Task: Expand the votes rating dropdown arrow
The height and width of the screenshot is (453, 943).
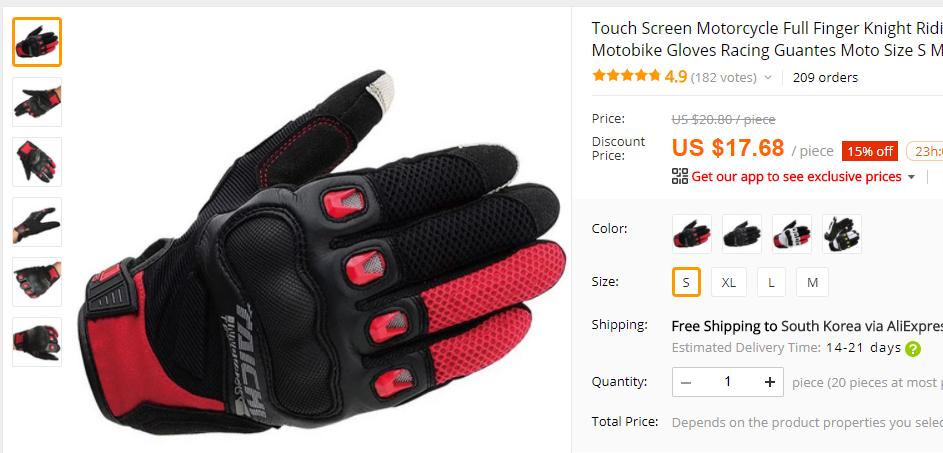Action: [768, 78]
